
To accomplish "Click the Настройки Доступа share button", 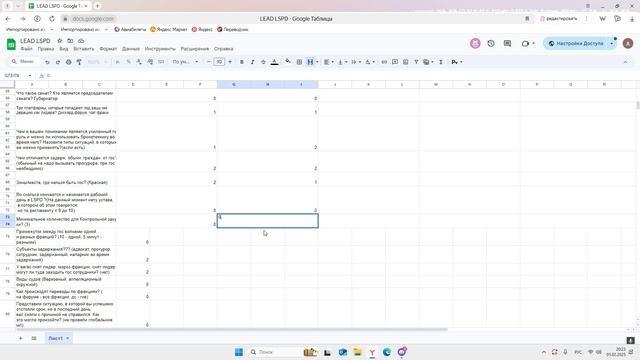I will pyautogui.click(x=576, y=43).
